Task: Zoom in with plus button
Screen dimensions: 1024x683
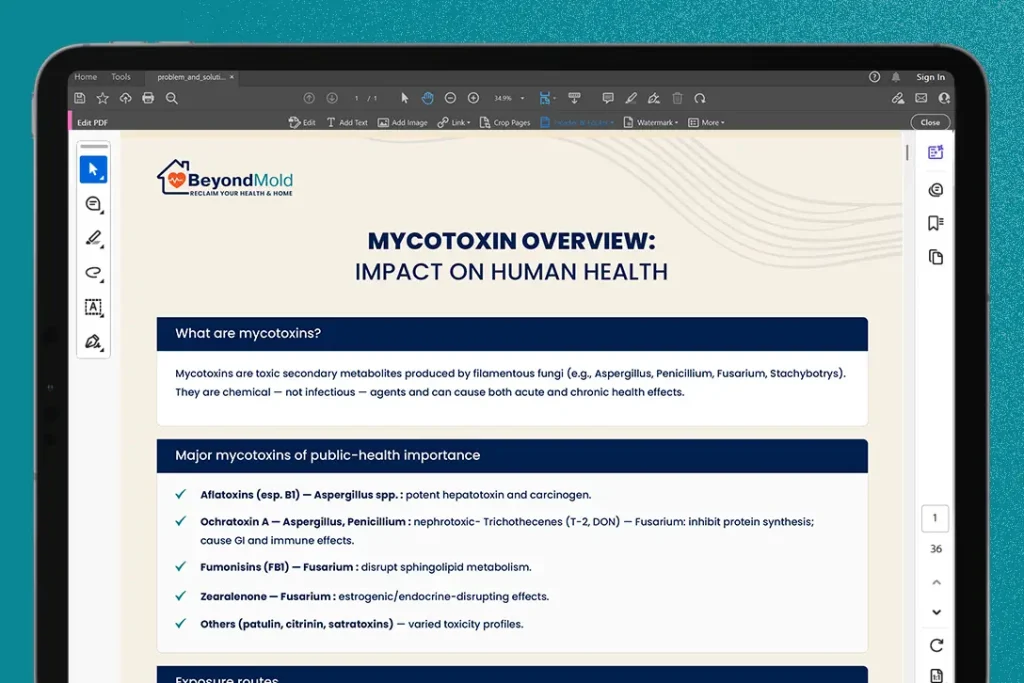Action: point(473,98)
